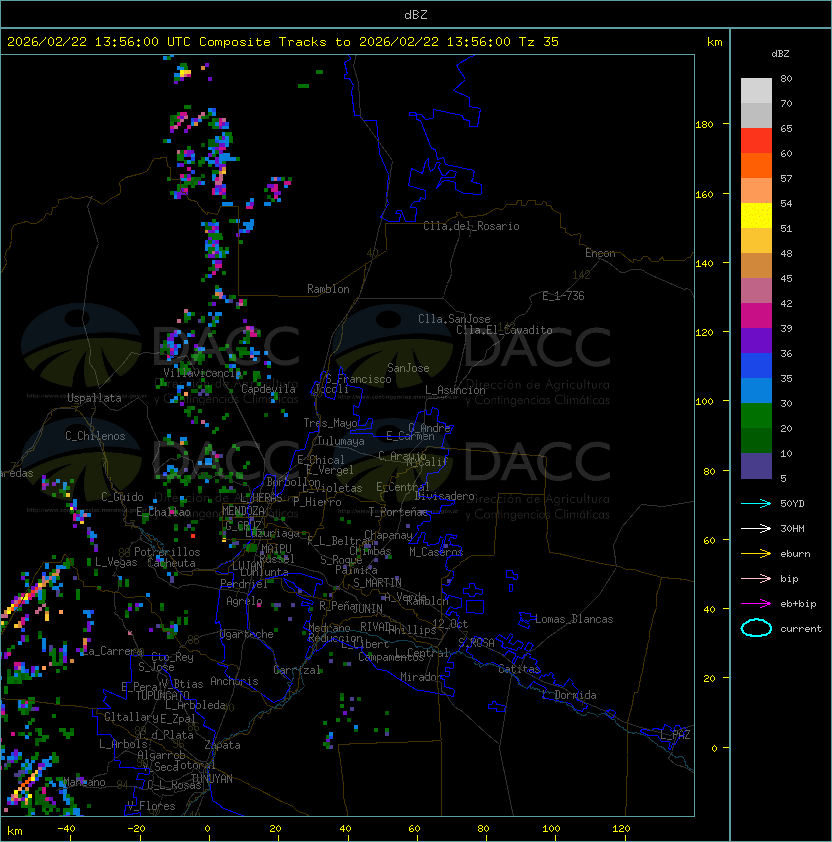This screenshot has width=832, height=842.
Task: Click the JUNIN label
Action: (x=367, y=608)
